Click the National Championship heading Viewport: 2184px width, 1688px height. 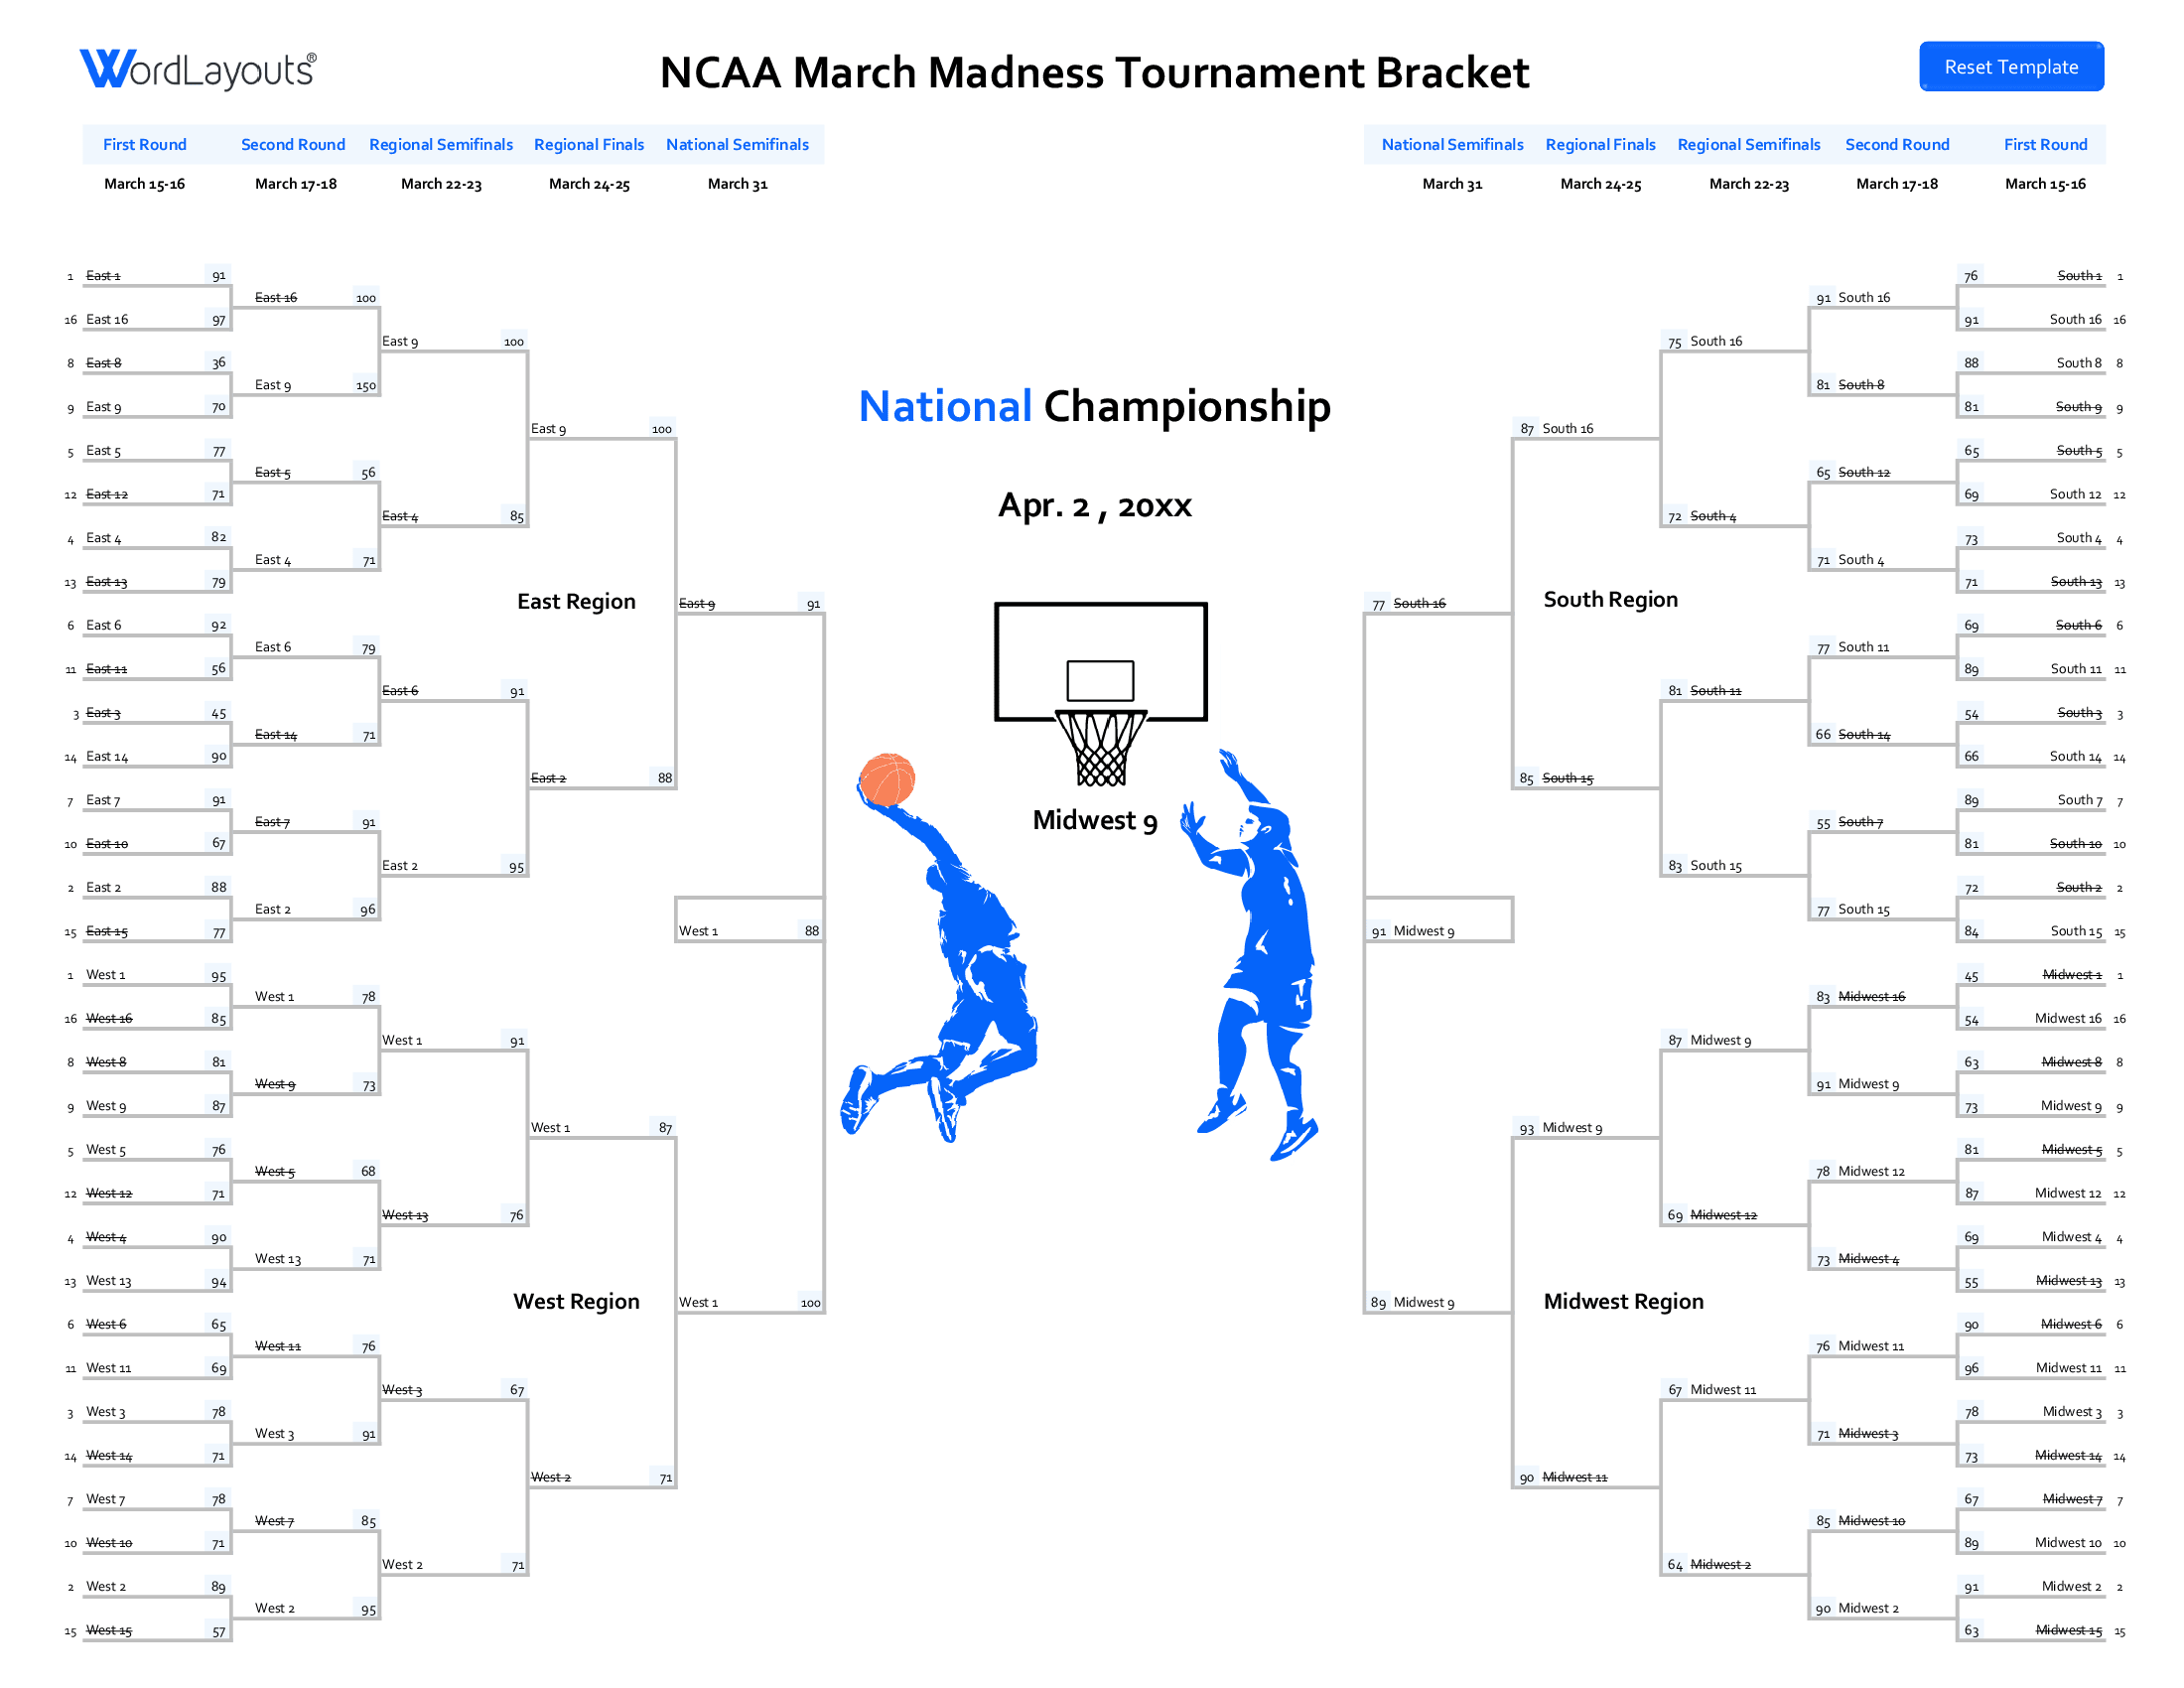click(x=1095, y=406)
